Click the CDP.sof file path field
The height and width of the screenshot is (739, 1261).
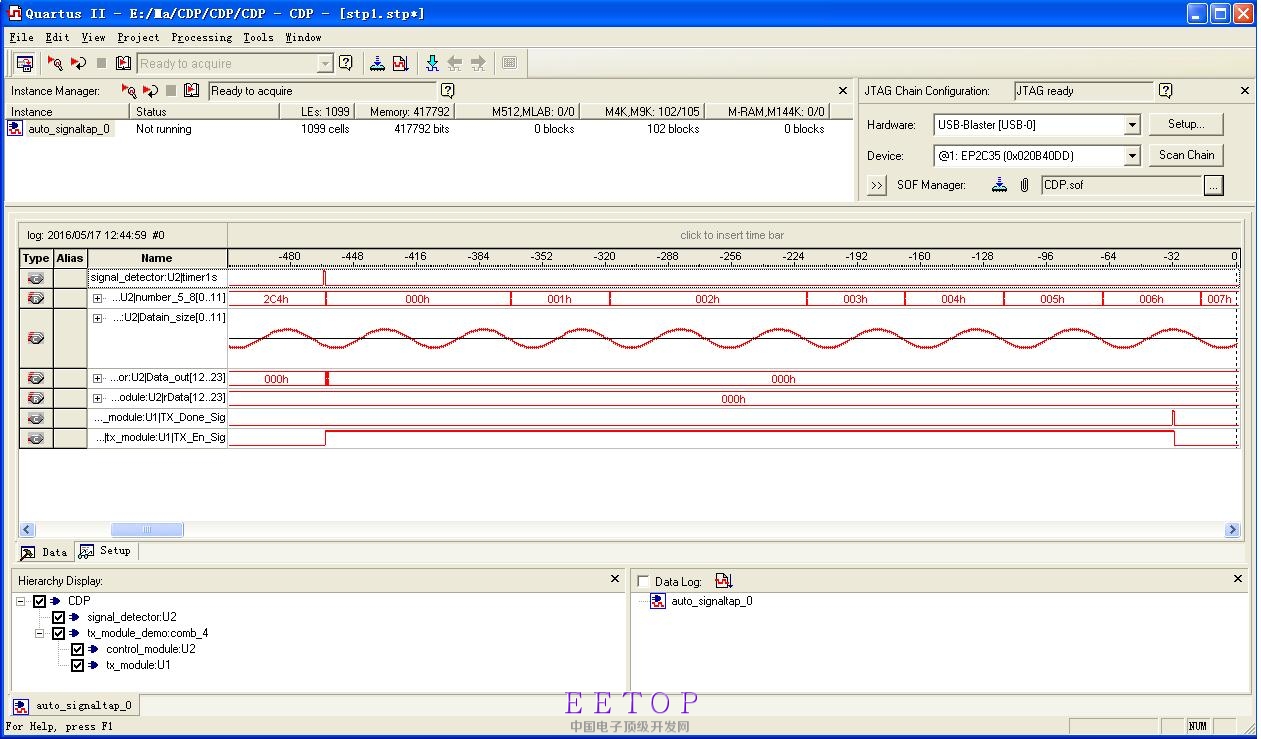click(1120, 185)
